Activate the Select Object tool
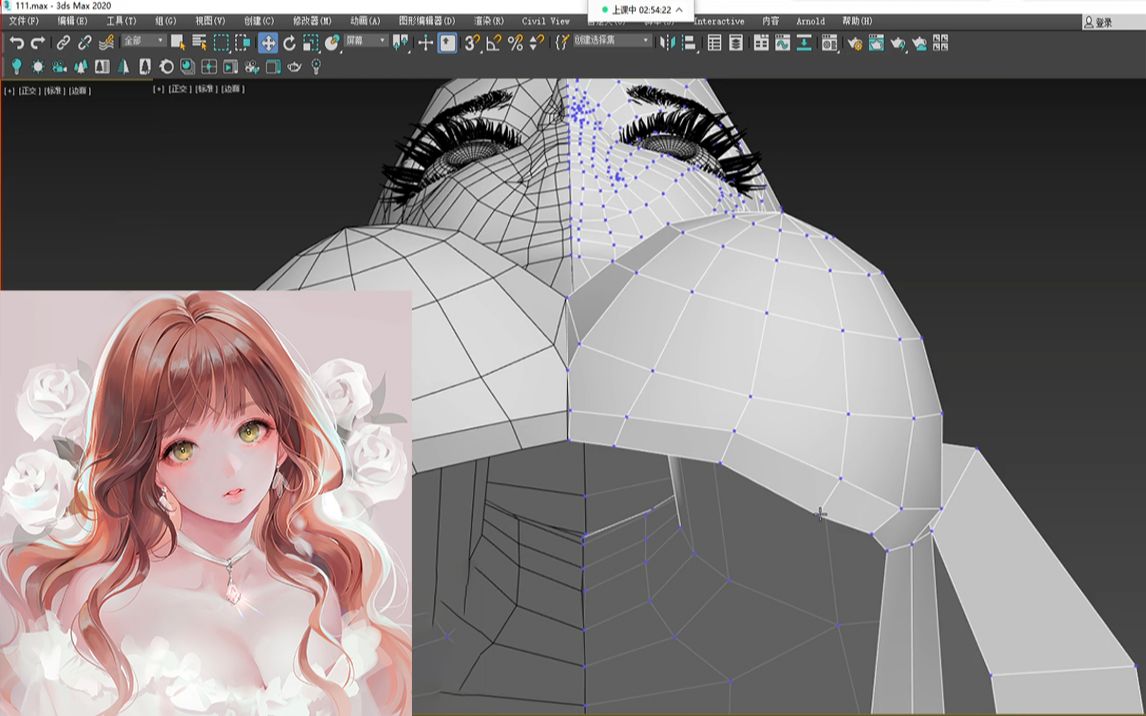The image size is (1146, 716). coord(178,43)
